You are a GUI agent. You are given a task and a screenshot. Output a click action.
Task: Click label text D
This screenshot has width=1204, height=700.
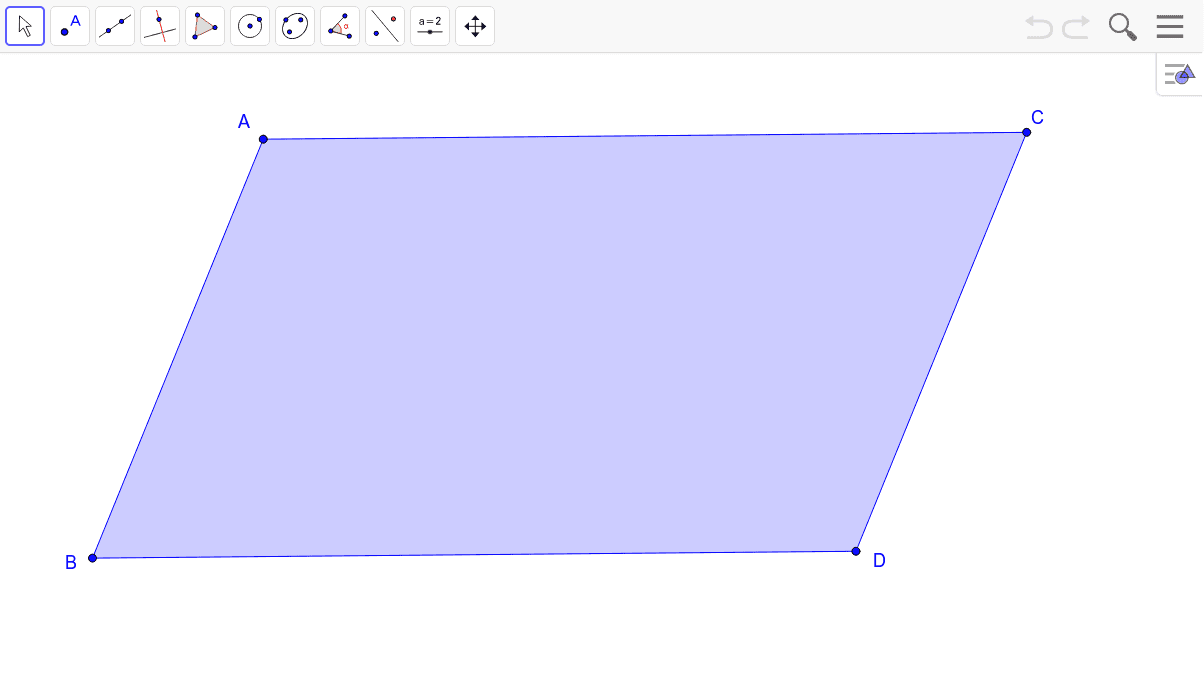pyautogui.click(x=879, y=561)
